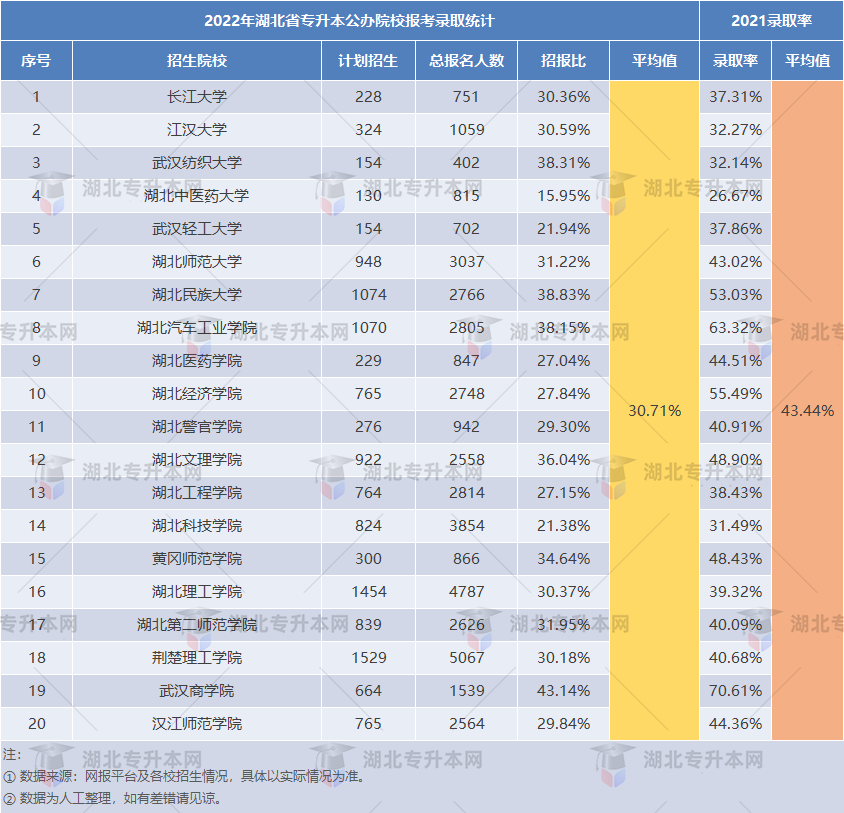Click the school name 湖北医药学院
The width and height of the screenshot is (844, 813).
(x=197, y=361)
